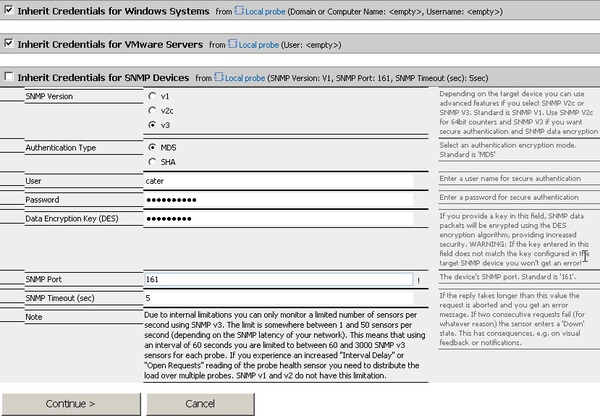Choose MD5 authentication type
This screenshot has width=600, height=416.
tap(152, 147)
